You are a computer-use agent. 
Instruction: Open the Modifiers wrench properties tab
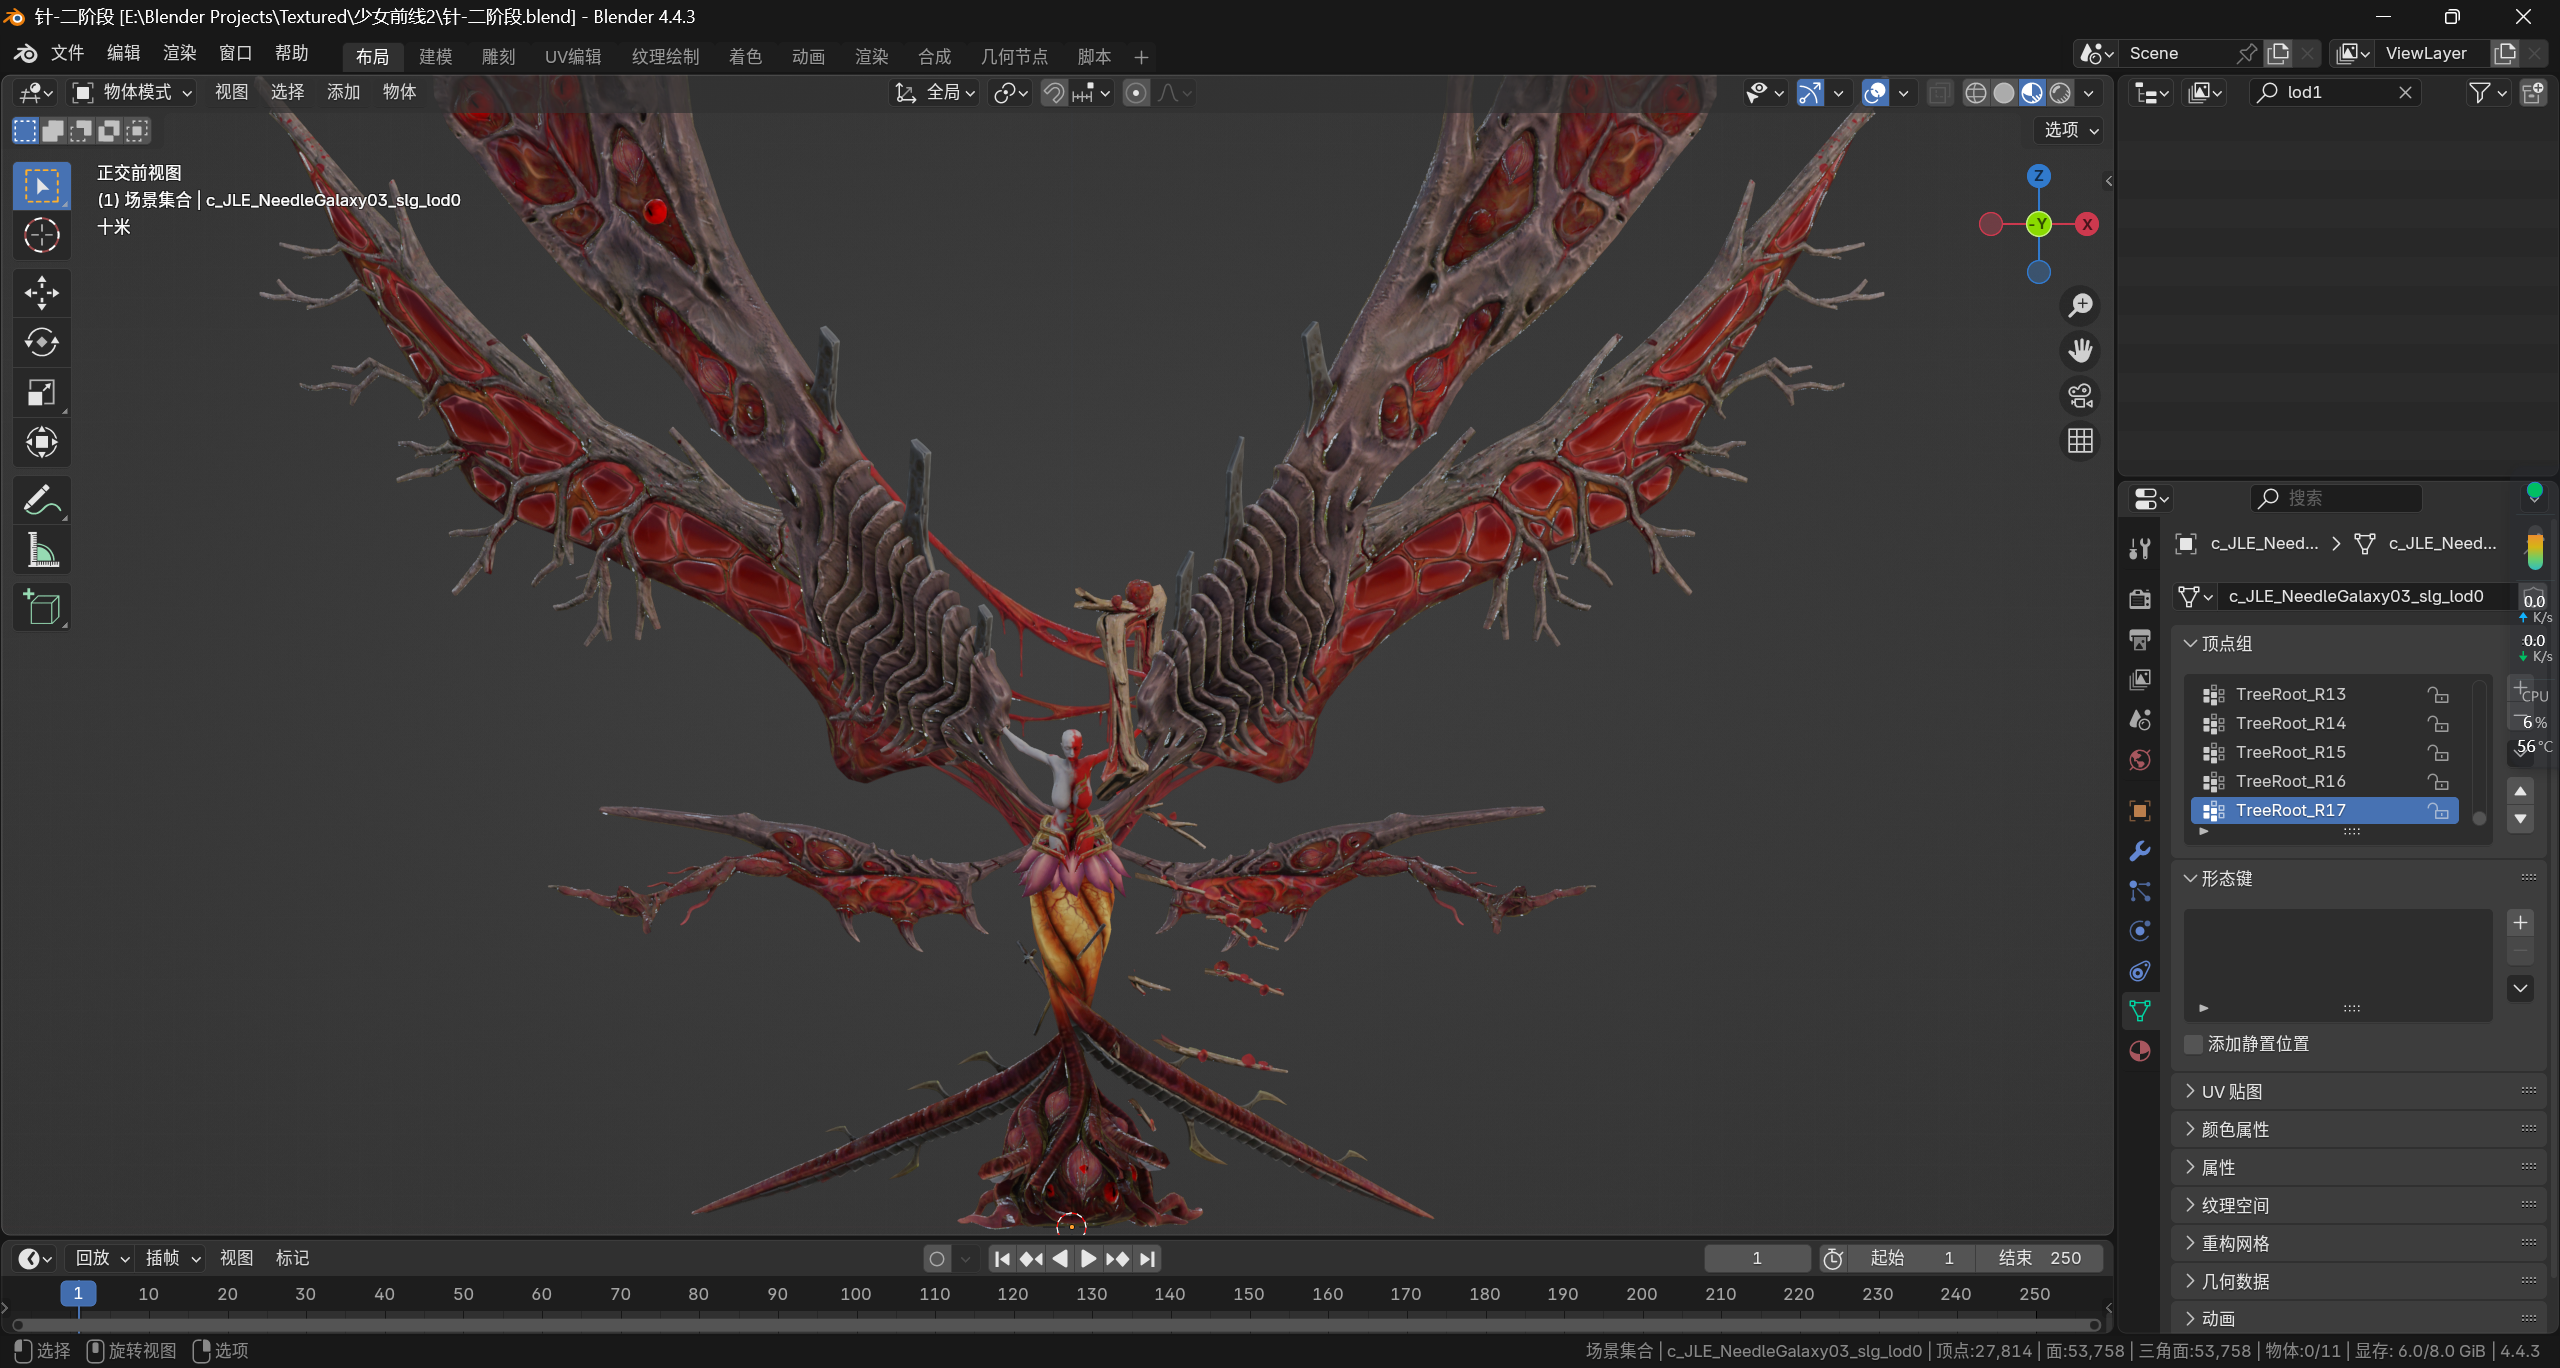2140,851
